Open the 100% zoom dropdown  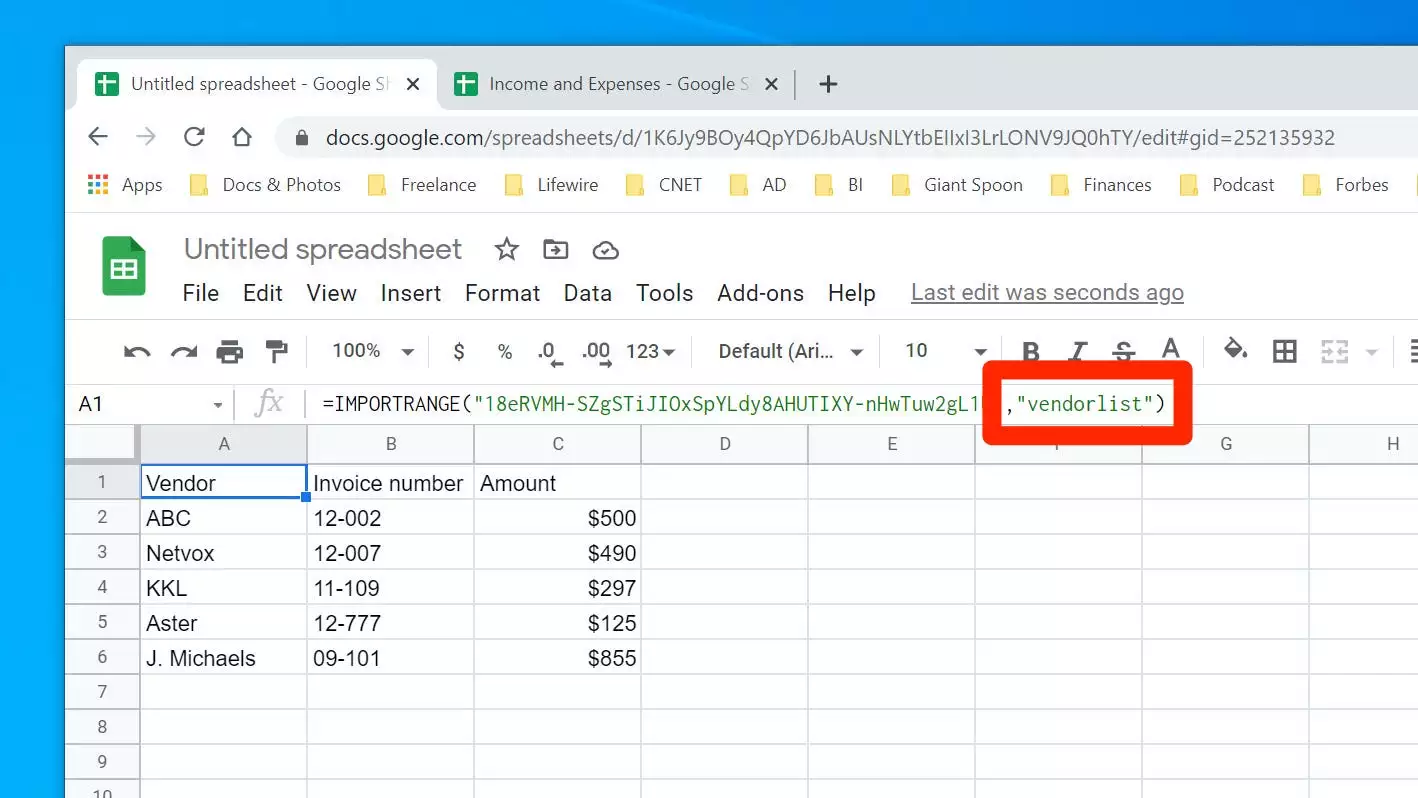click(372, 351)
